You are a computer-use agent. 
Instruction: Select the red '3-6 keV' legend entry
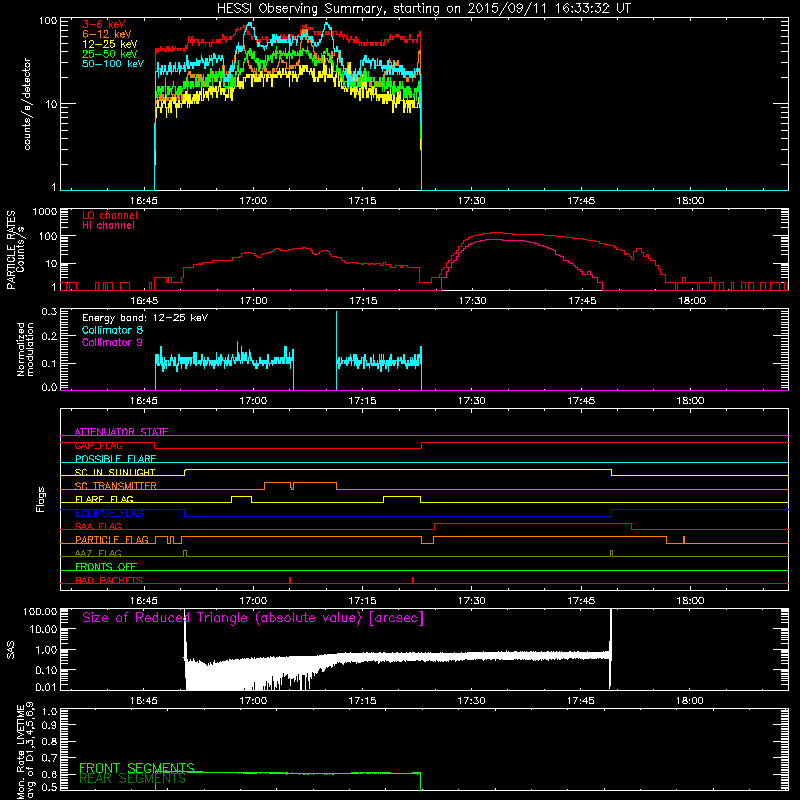(x=104, y=24)
